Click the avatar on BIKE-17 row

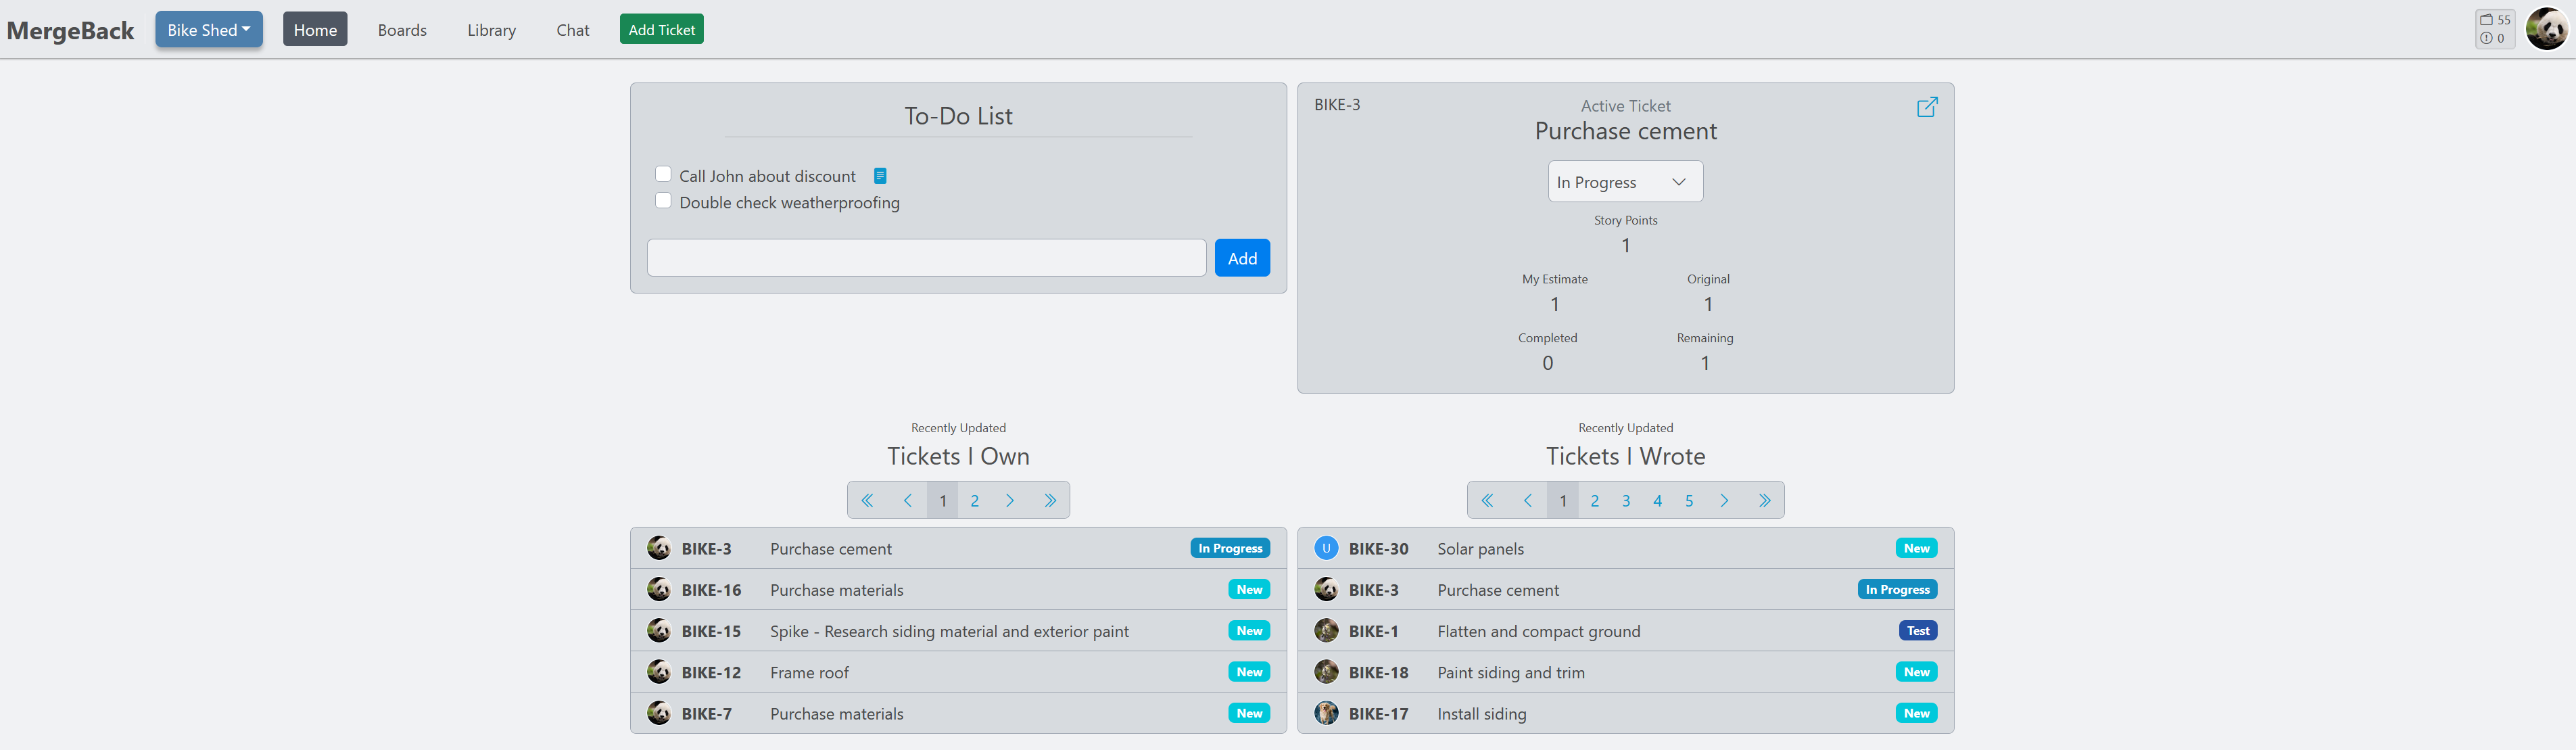1326,713
